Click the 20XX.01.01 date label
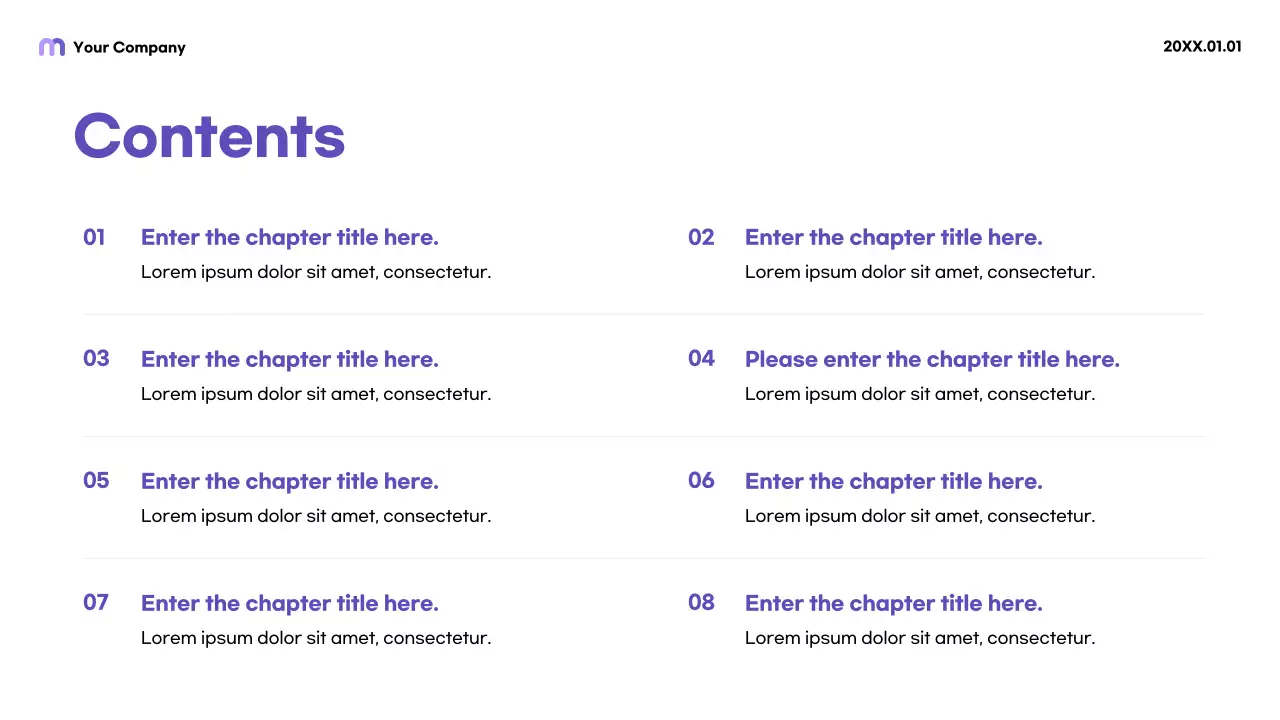This screenshot has height=720, width=1280. 1202,46
